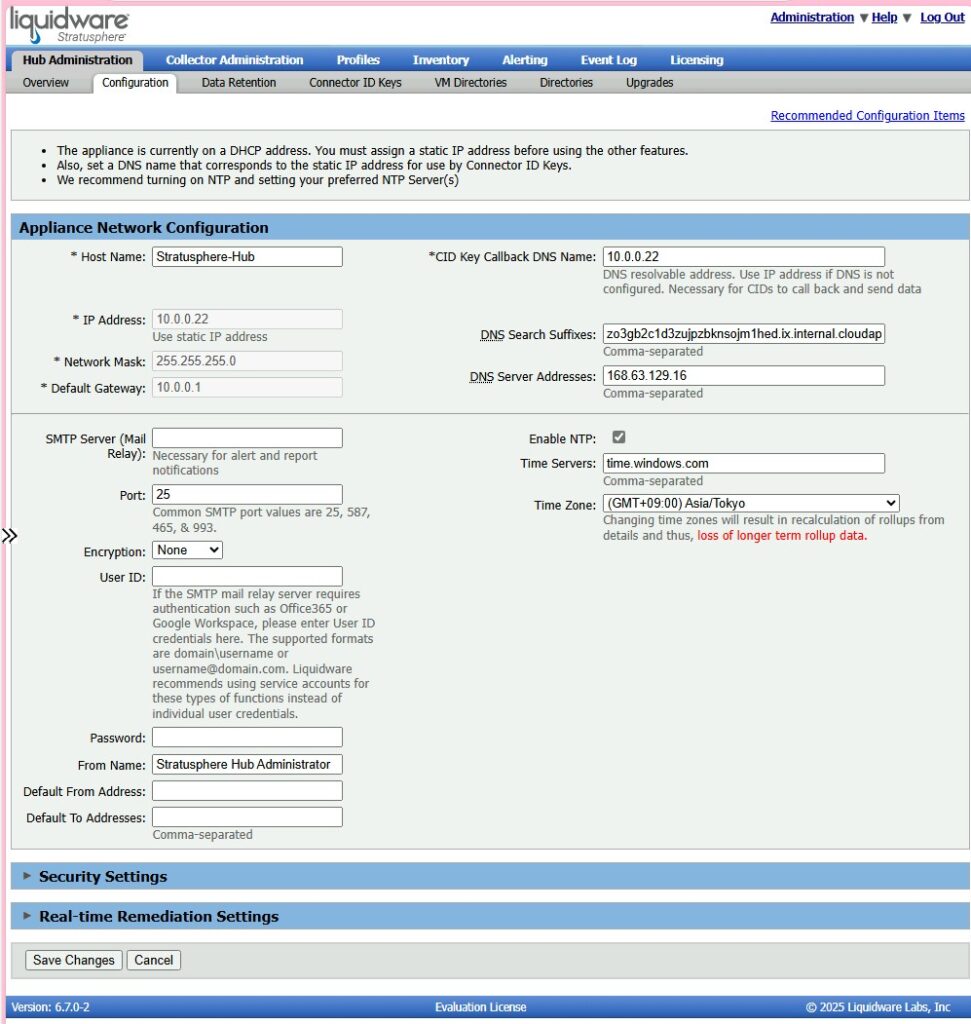Click the CID Key Callback DNS Name field

click(744, 257)
